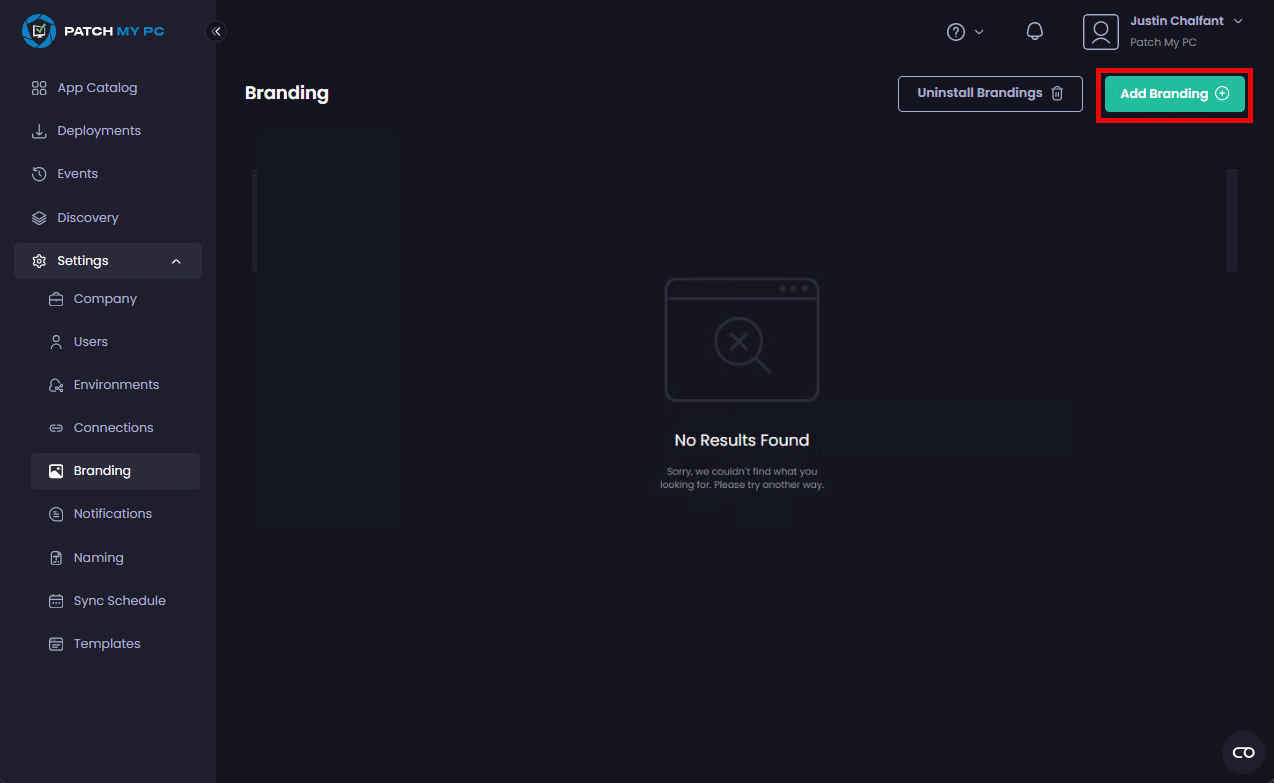
Task: Click the Patch My PC logo
Action: point(93,31)
